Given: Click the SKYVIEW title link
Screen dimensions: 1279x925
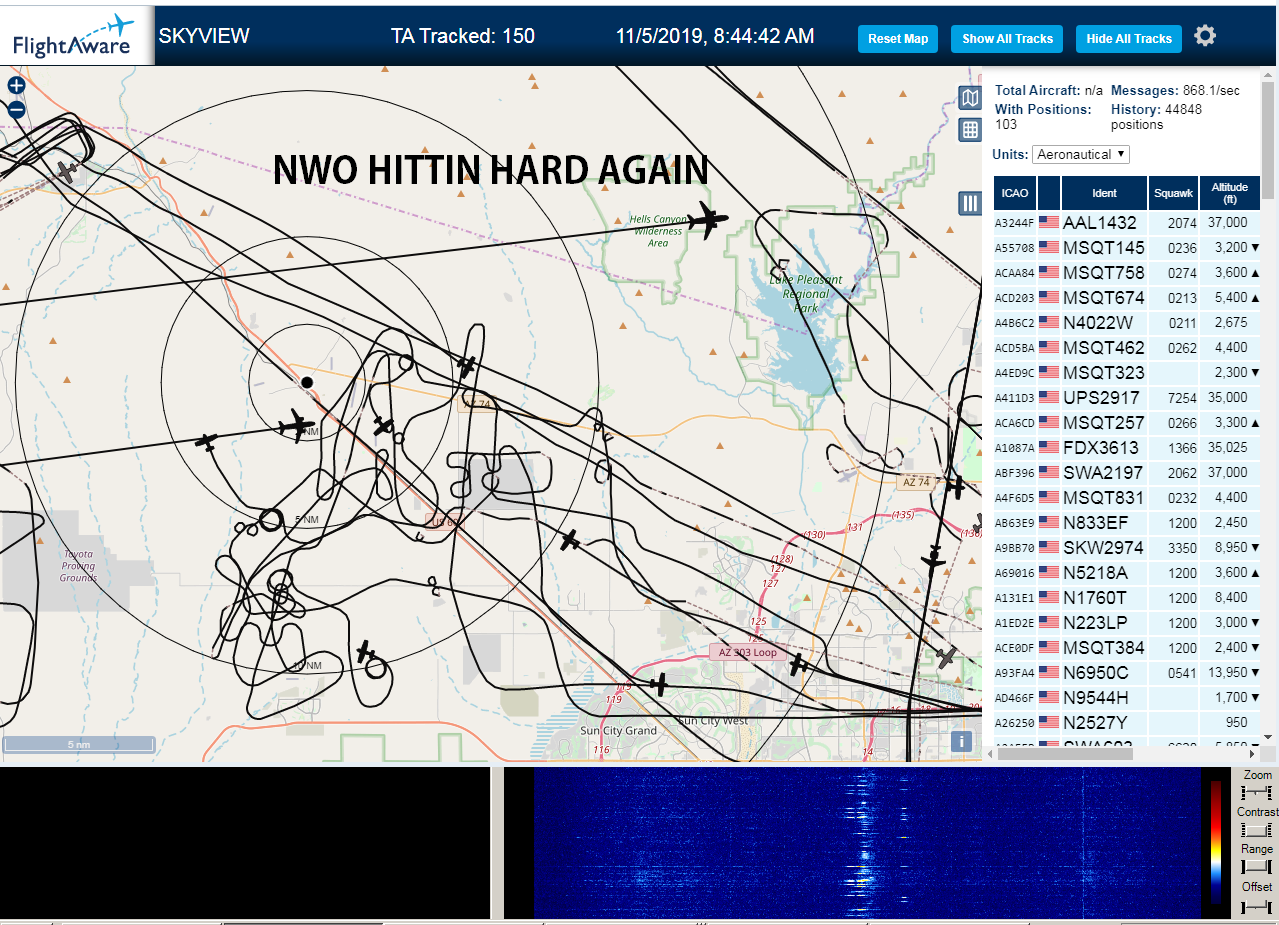Looking at the screenshot, I should 204,36.
